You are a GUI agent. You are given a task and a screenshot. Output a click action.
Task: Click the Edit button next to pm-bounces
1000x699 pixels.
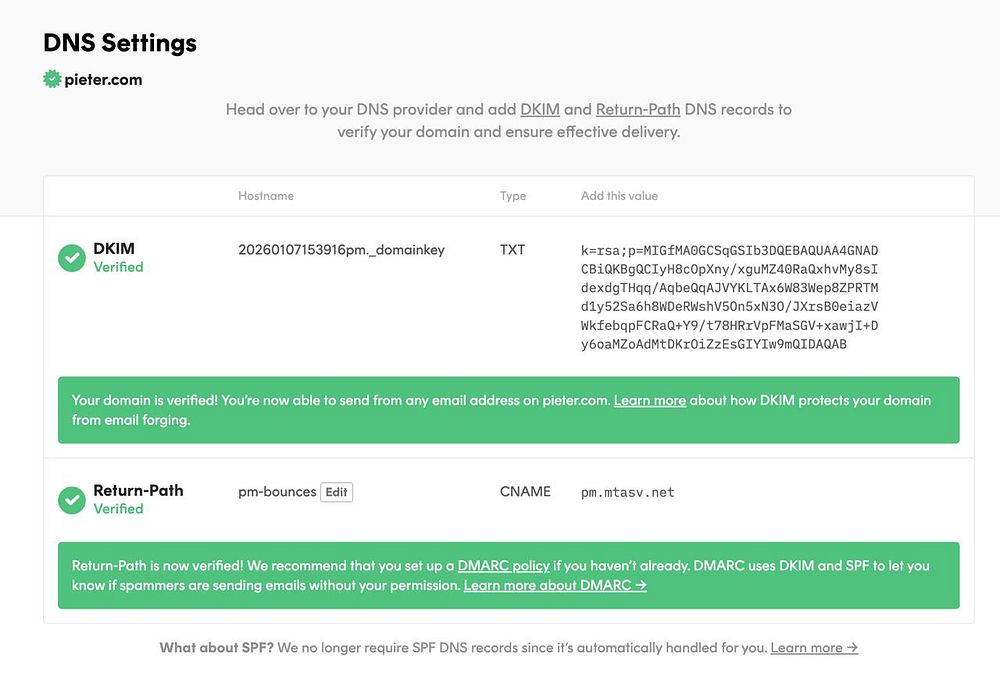(x=336, y=492)
